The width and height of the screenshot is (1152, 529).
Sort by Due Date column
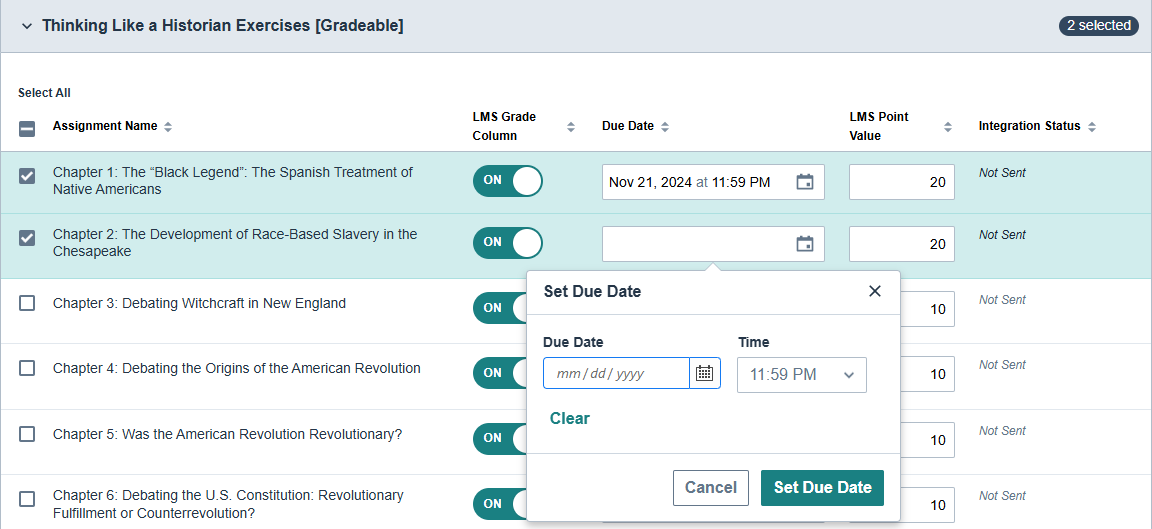(x=665, y=126)
